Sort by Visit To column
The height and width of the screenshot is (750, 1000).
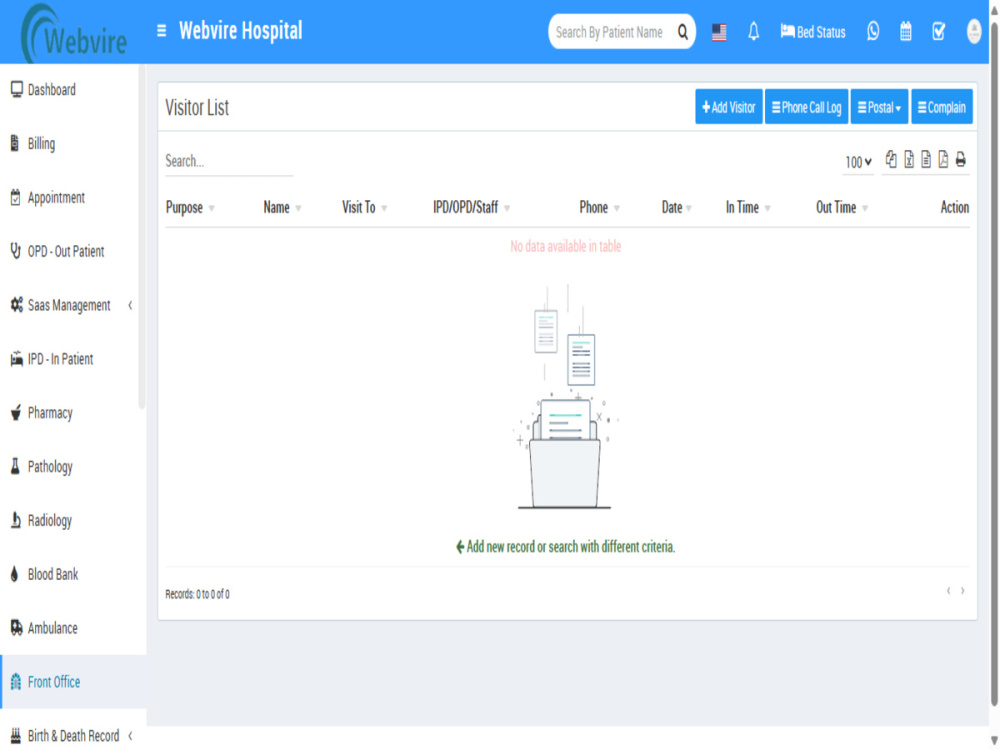(x=364, y=207)
